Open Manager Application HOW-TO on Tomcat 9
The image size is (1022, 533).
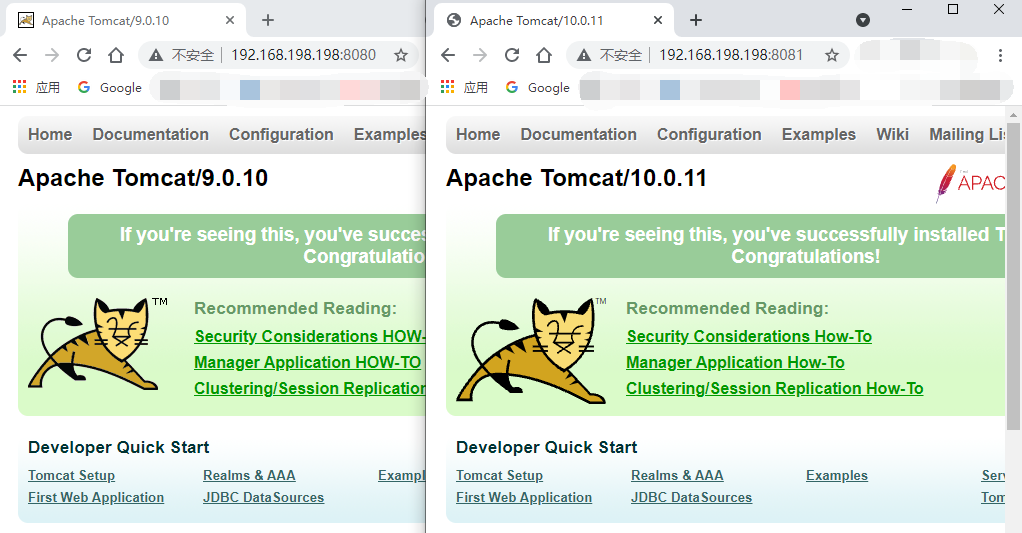point(308,362)
